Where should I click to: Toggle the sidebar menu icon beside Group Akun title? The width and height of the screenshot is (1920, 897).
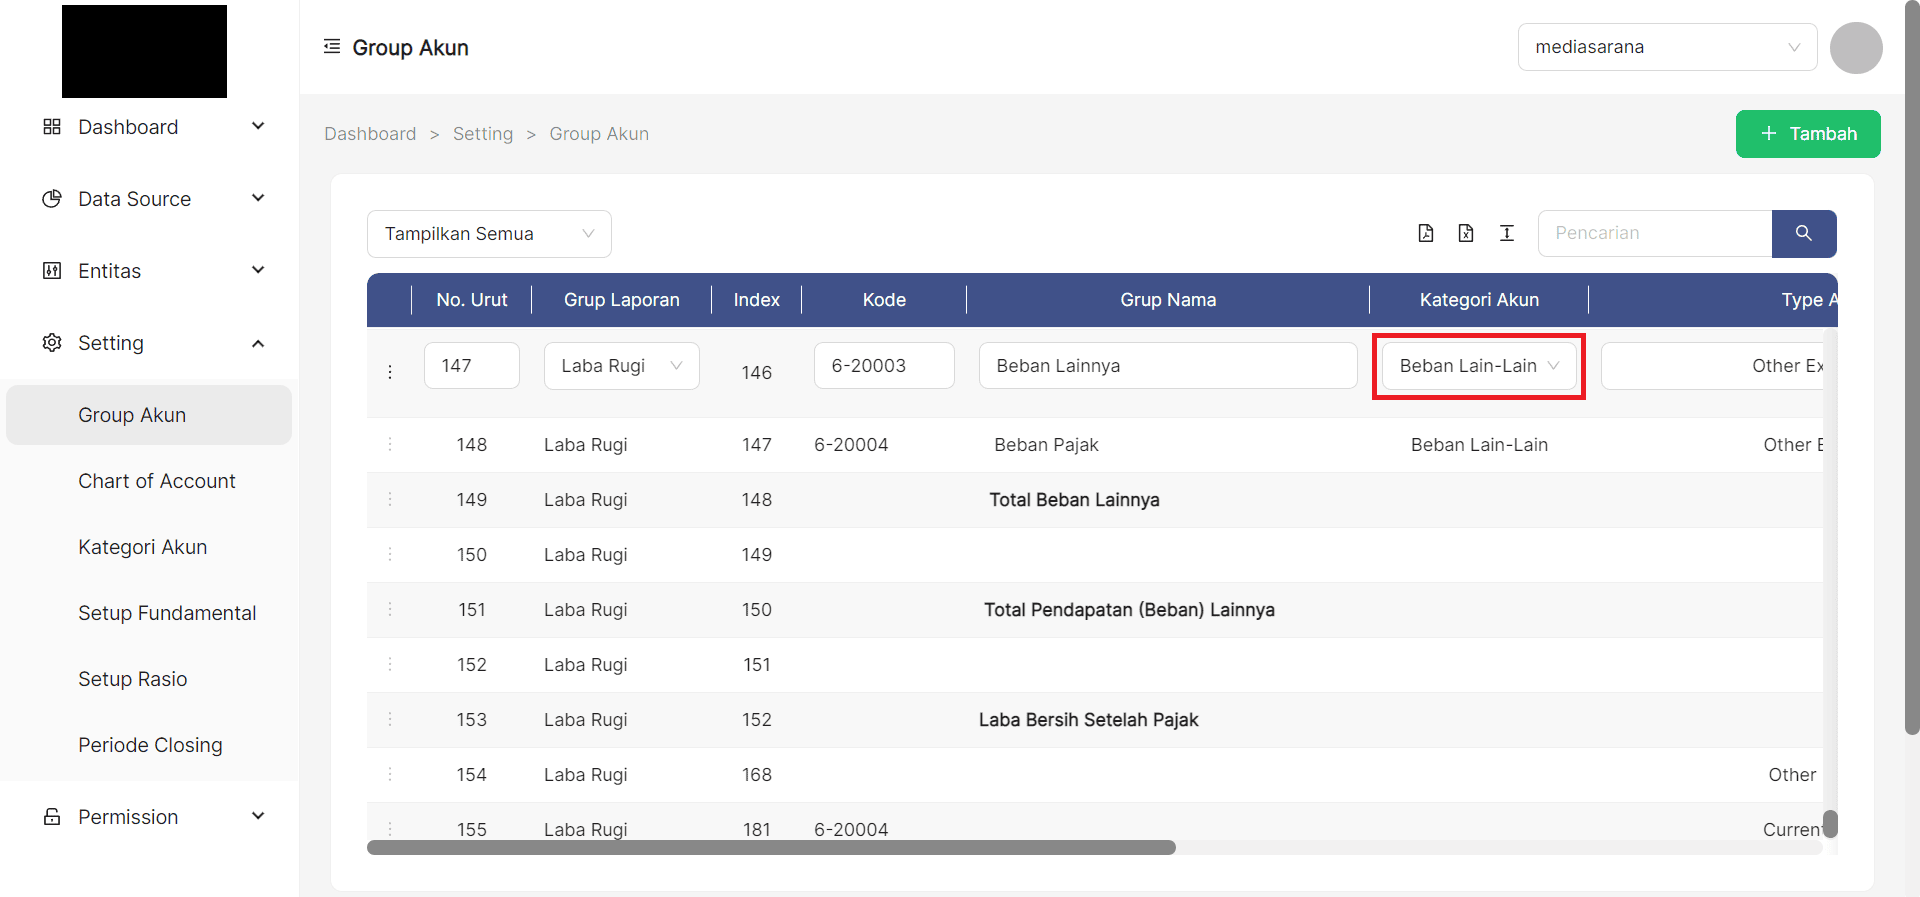click(x=332, y=47)
